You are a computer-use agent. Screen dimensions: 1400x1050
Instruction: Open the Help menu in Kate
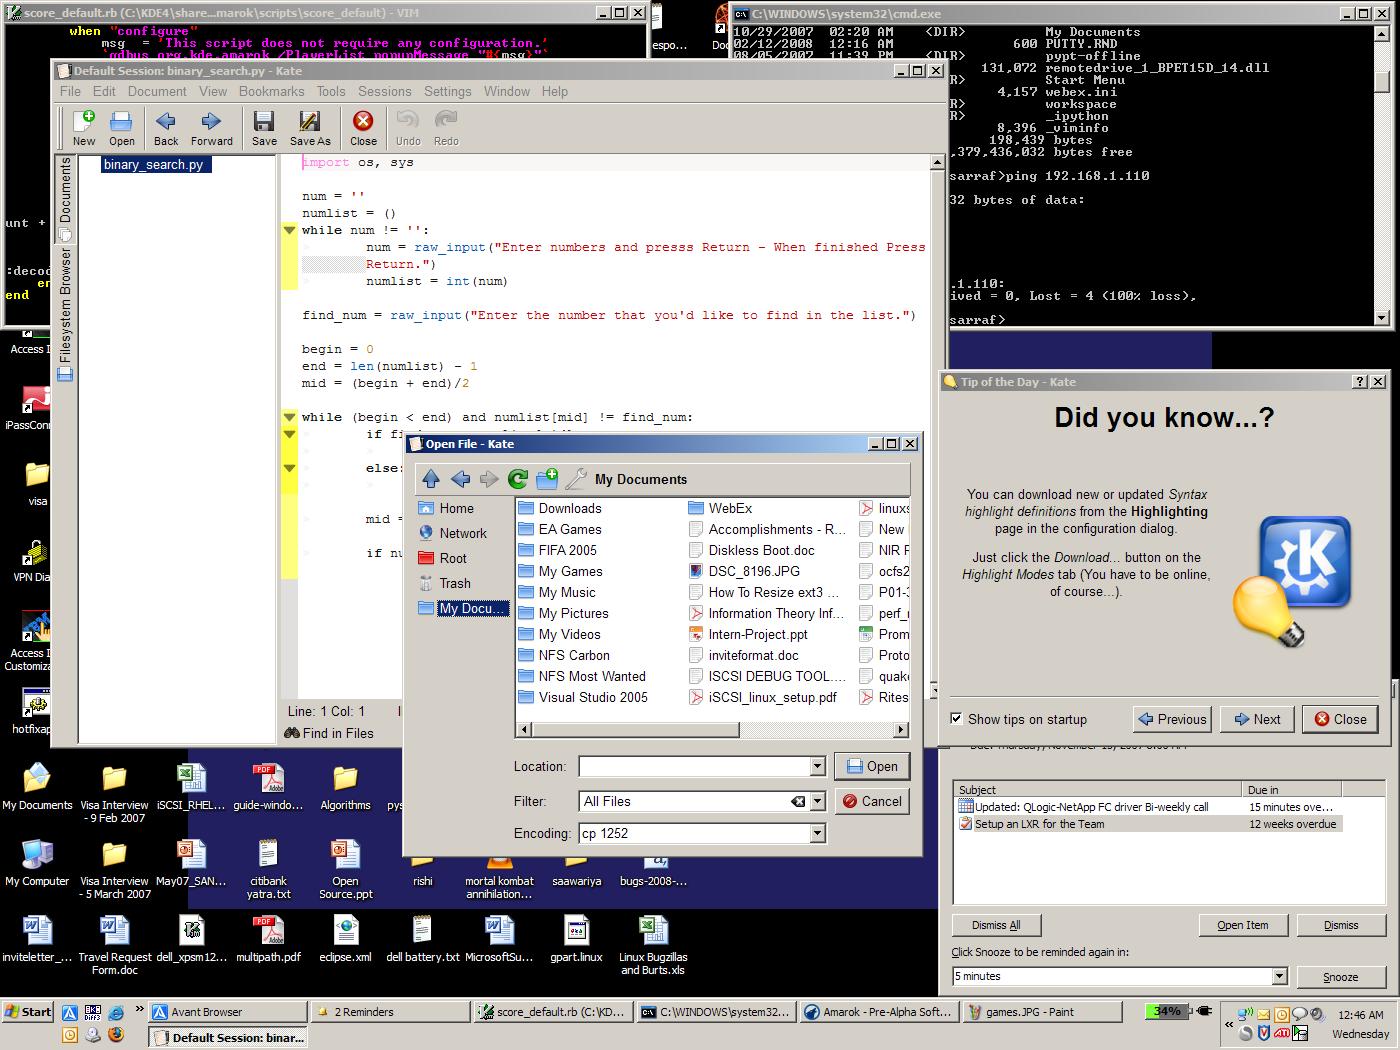pos(555,91)
